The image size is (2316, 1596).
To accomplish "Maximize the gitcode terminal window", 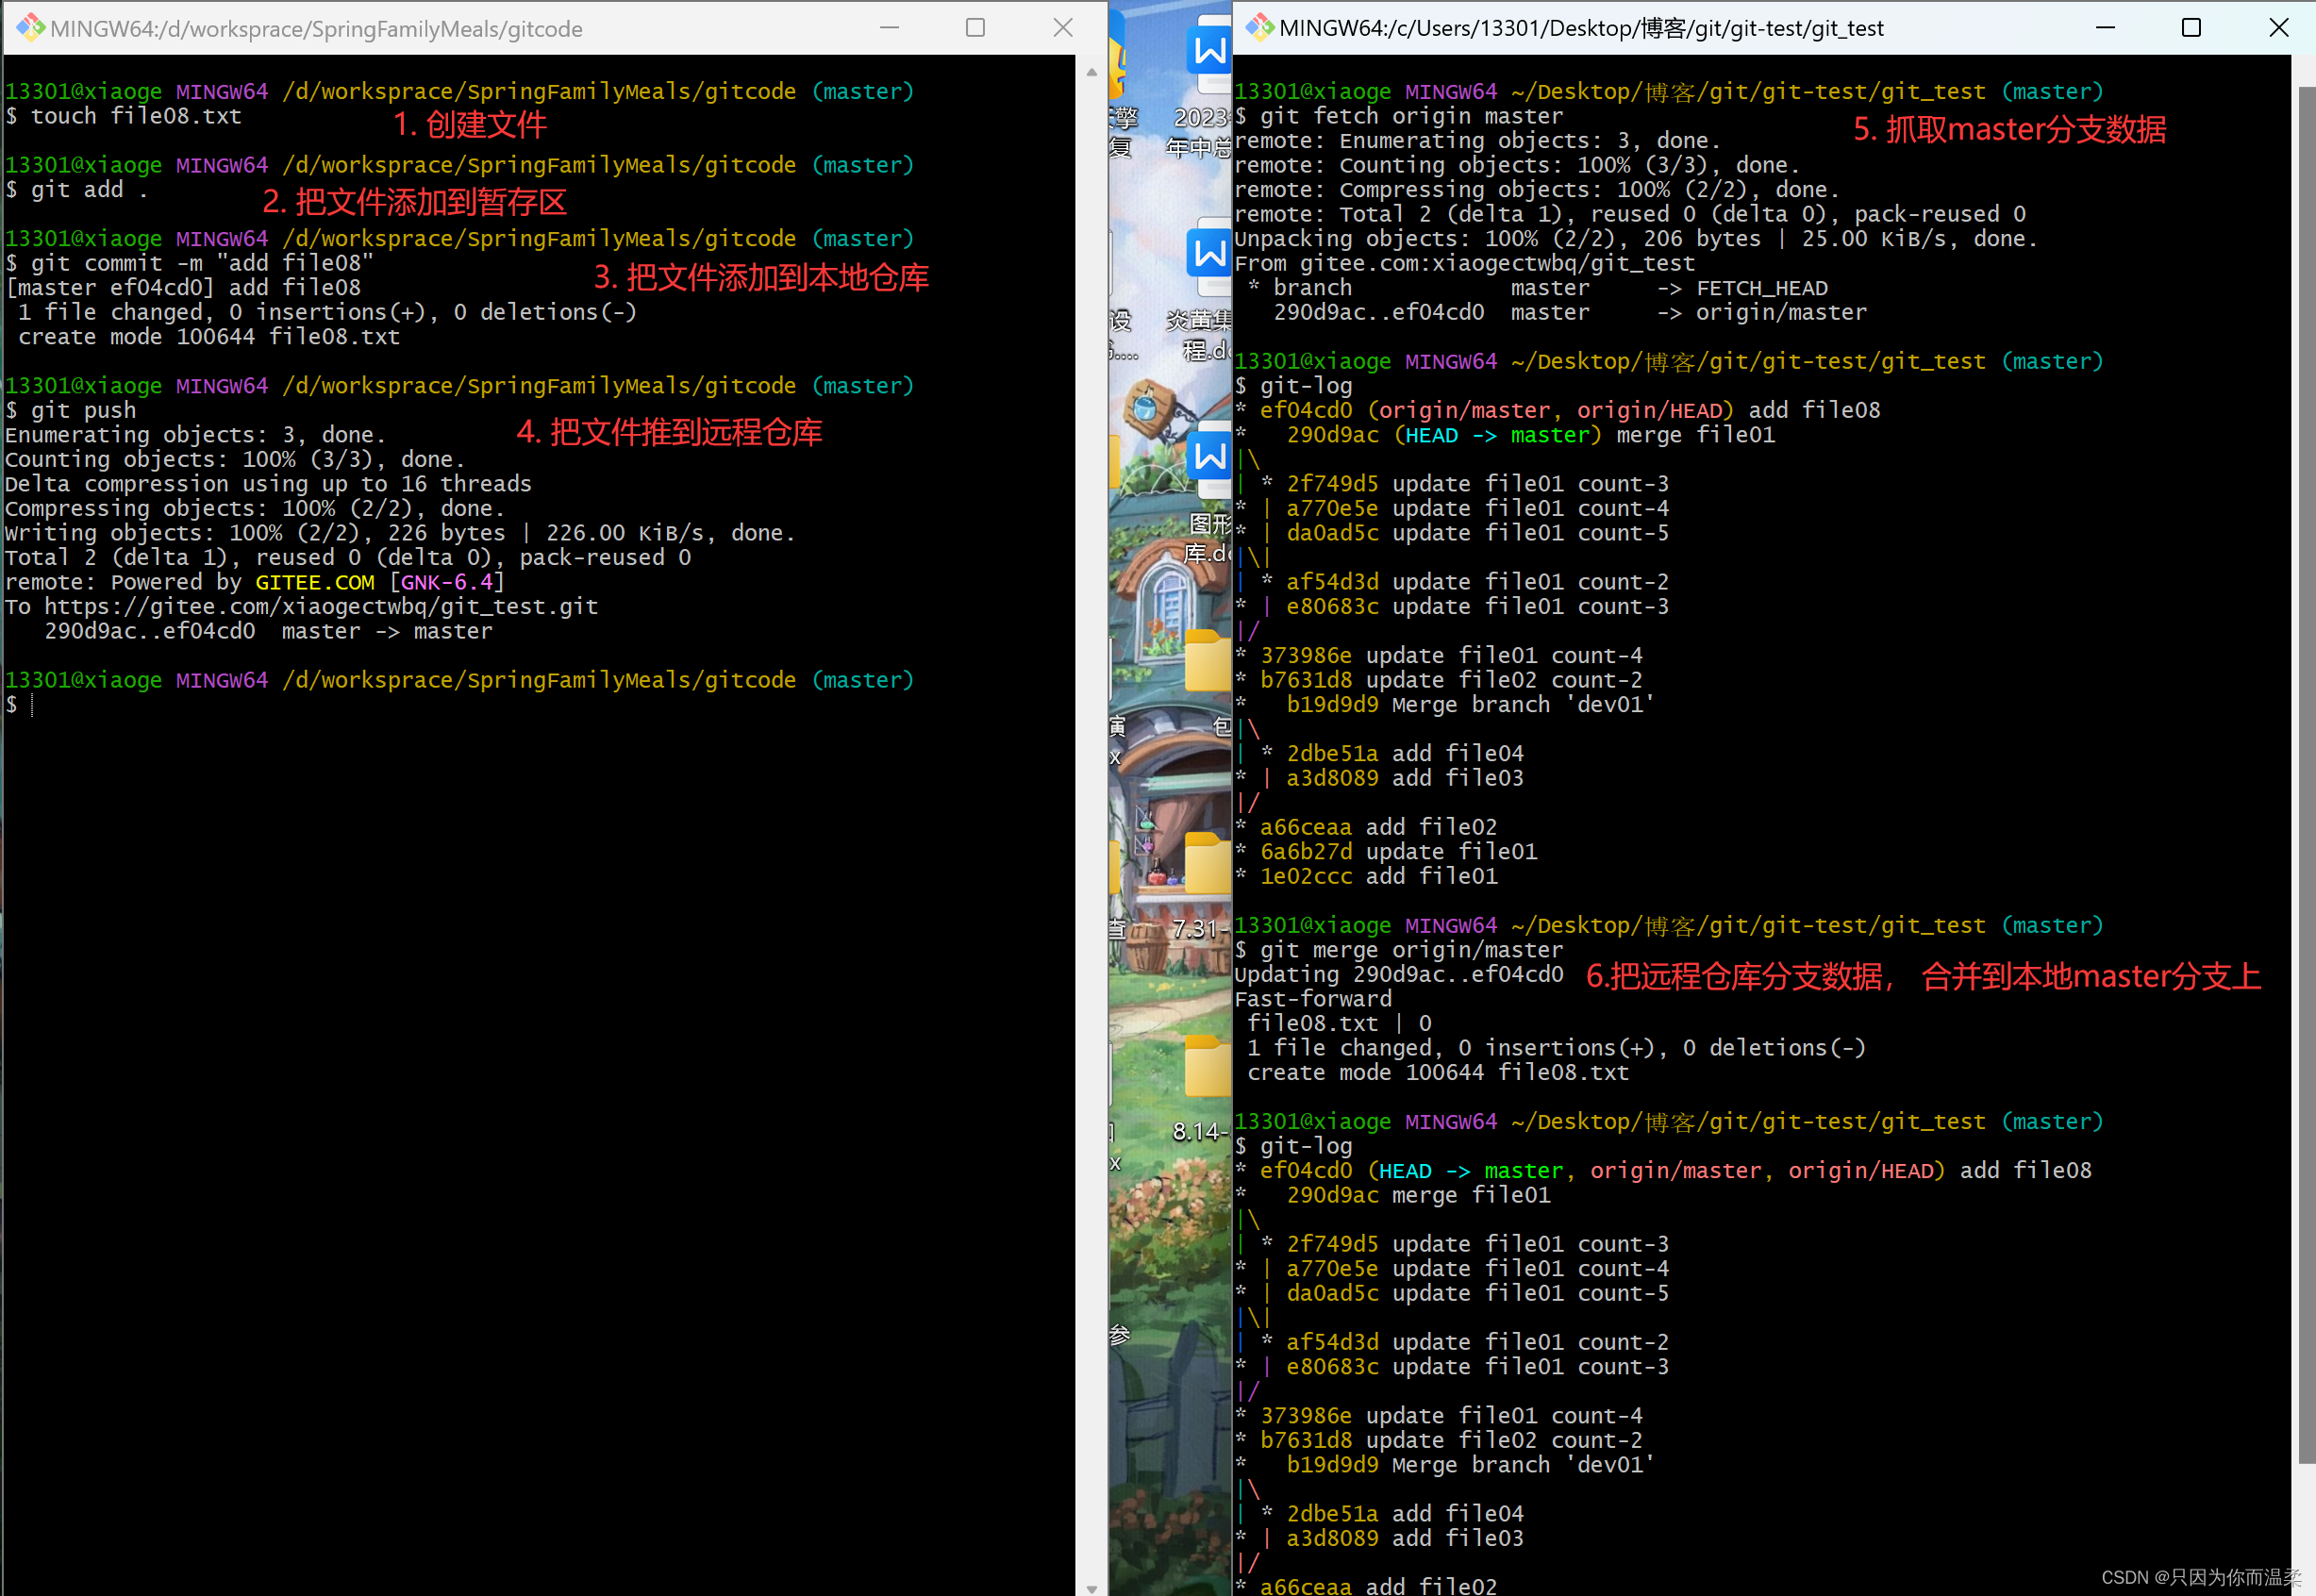I will coord(975,28).
